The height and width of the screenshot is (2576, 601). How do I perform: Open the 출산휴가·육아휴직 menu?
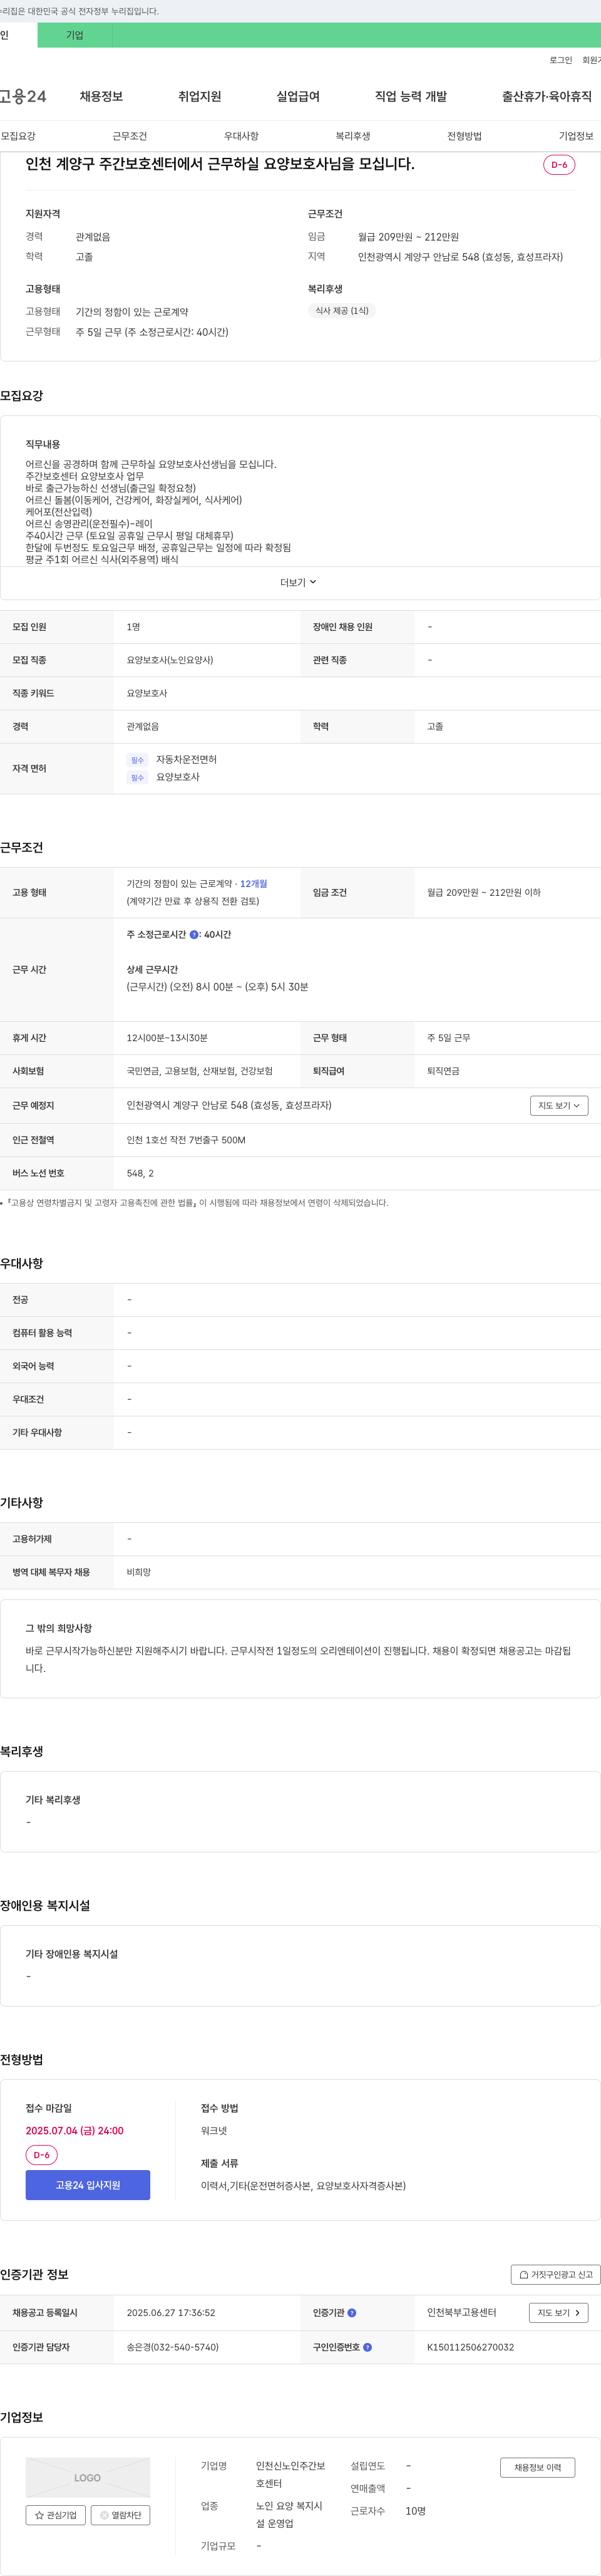(x=546, y=96)
